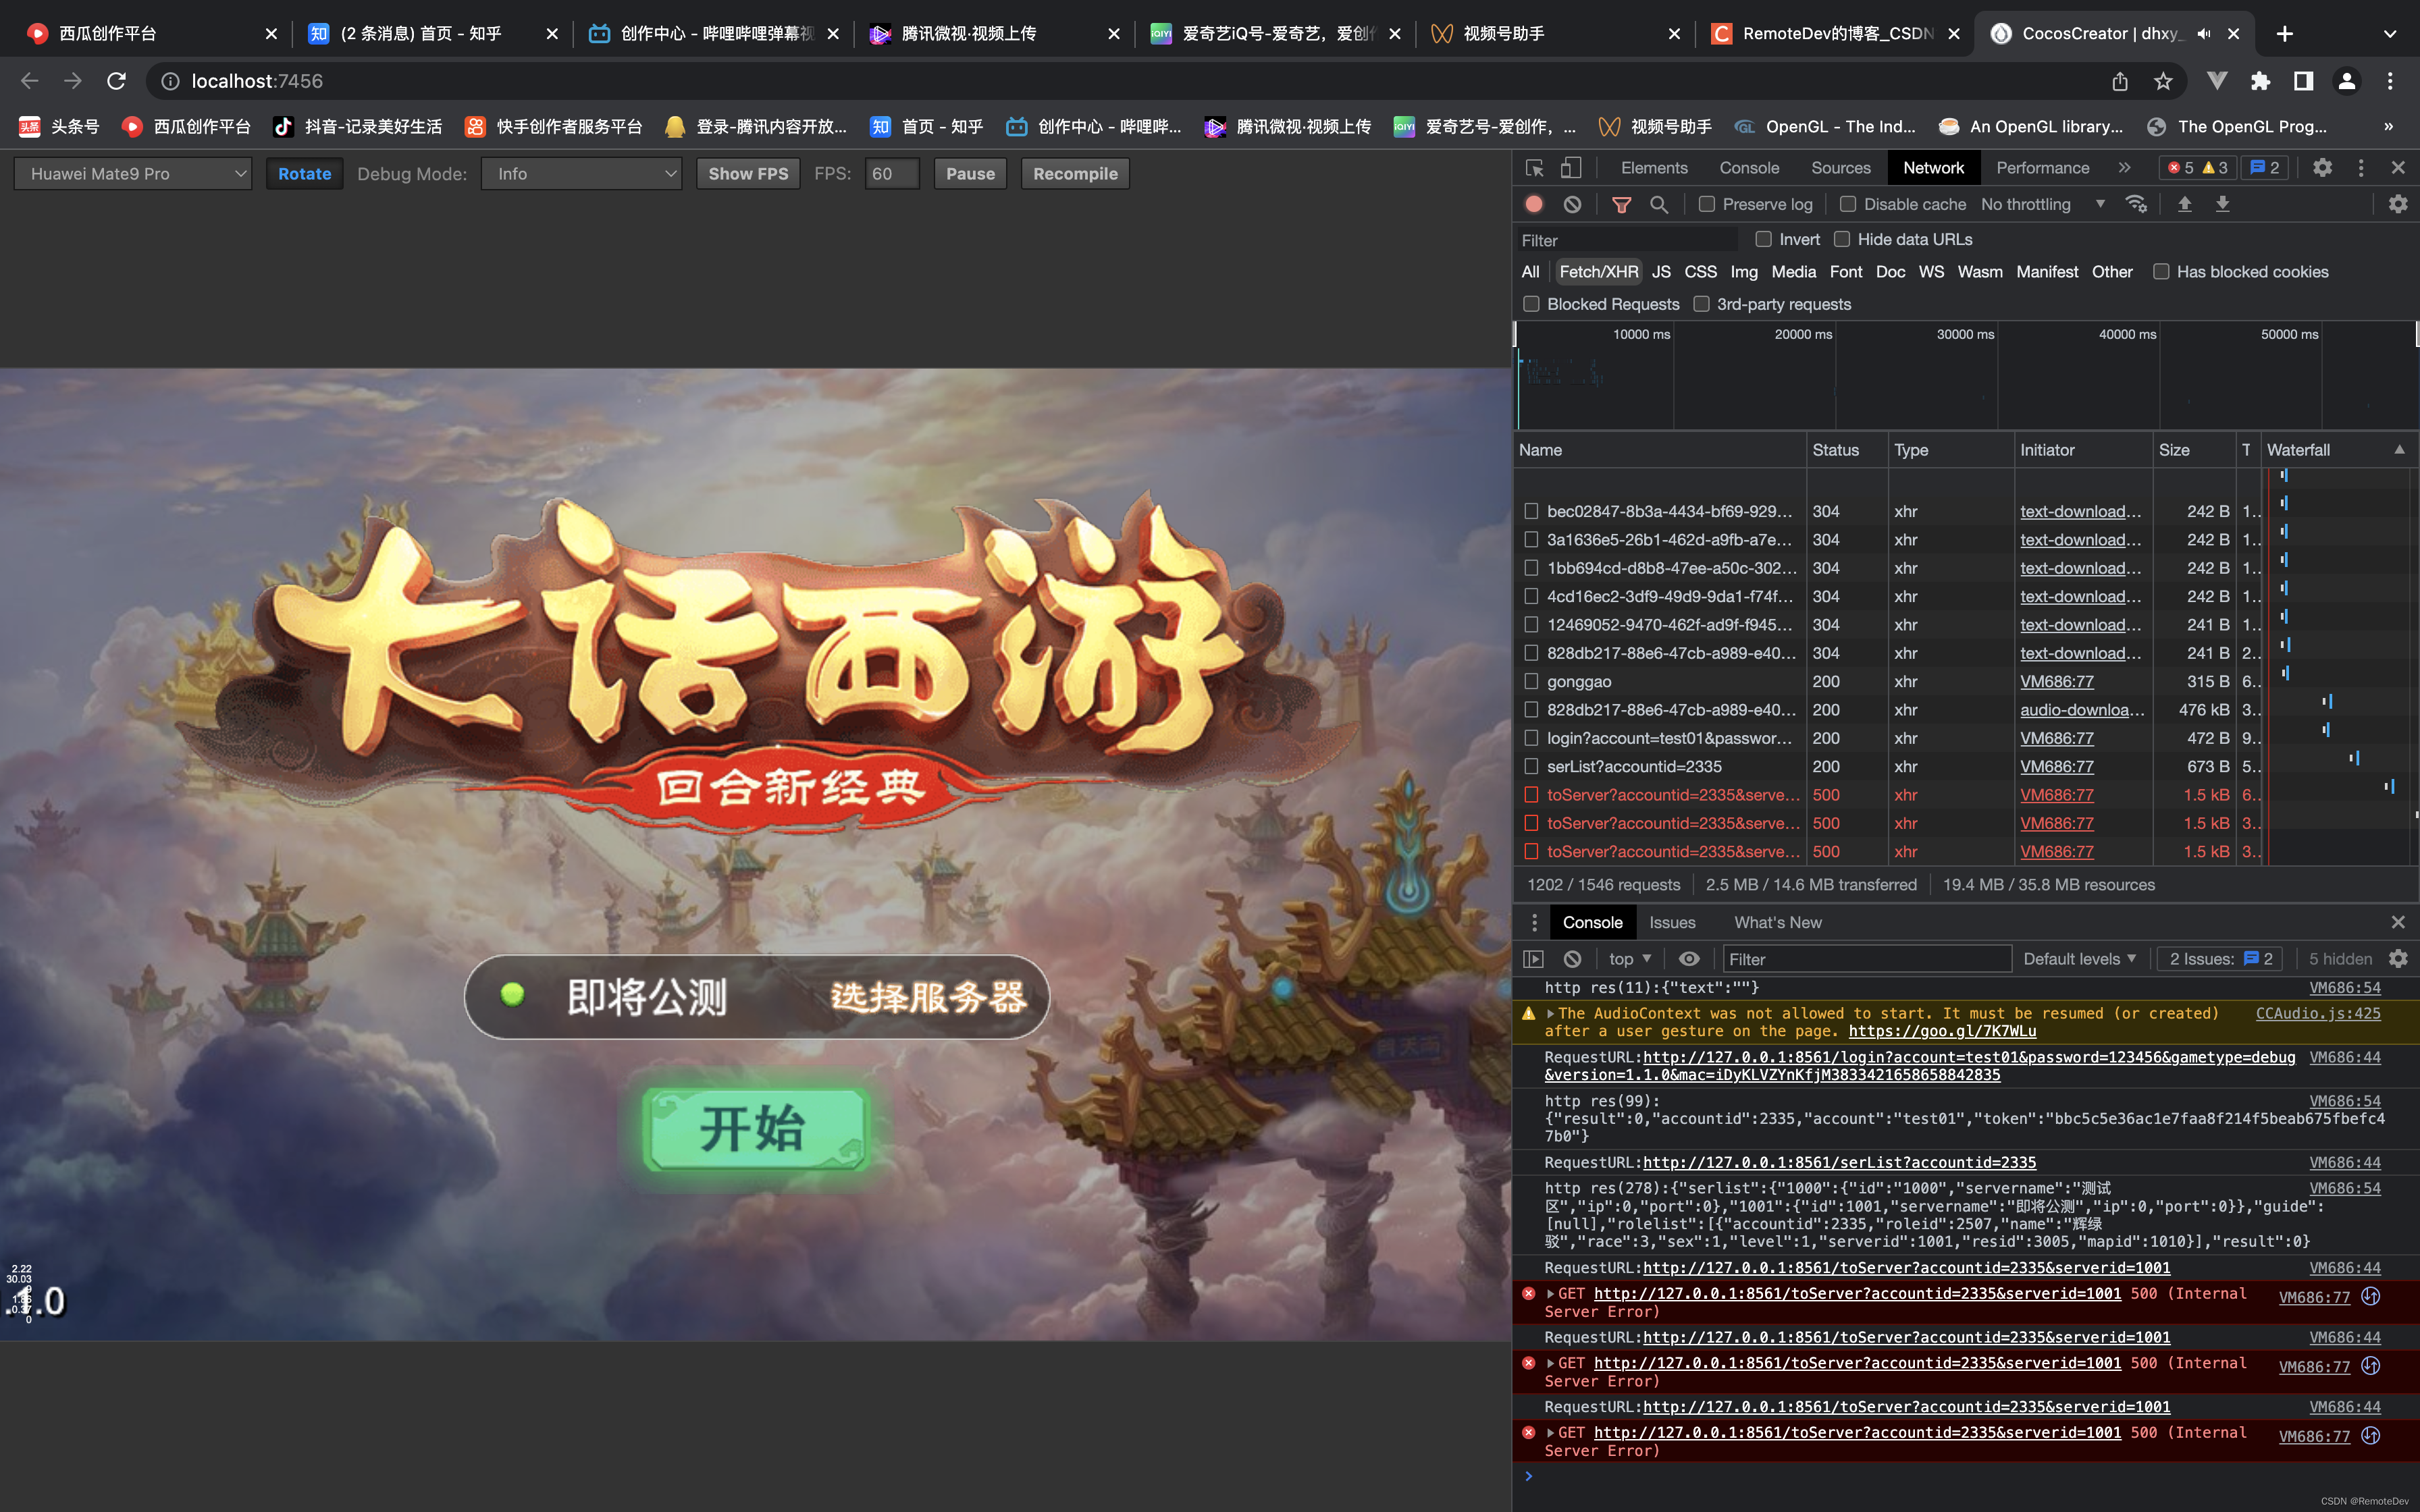Screen dimensions: 2420x1512
Task: Open goo.gl/7K7WLu link in console
Action: point(1942,1031)
